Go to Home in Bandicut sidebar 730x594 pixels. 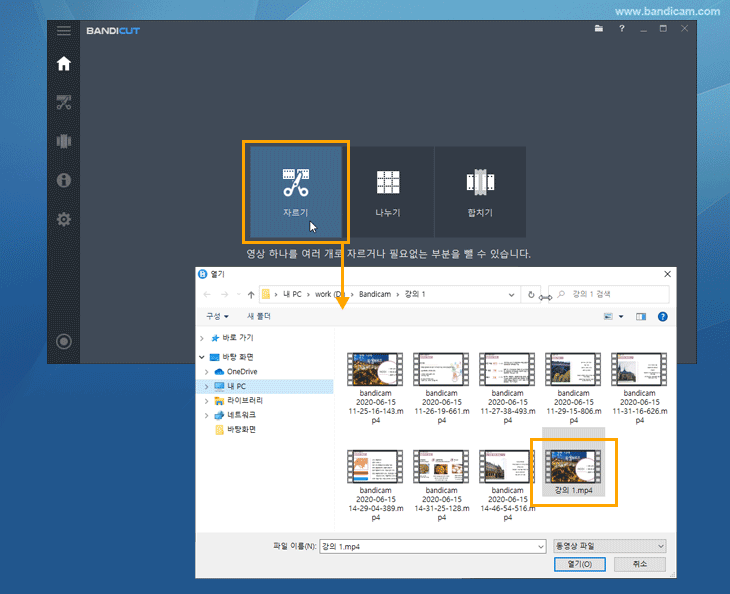64,64
